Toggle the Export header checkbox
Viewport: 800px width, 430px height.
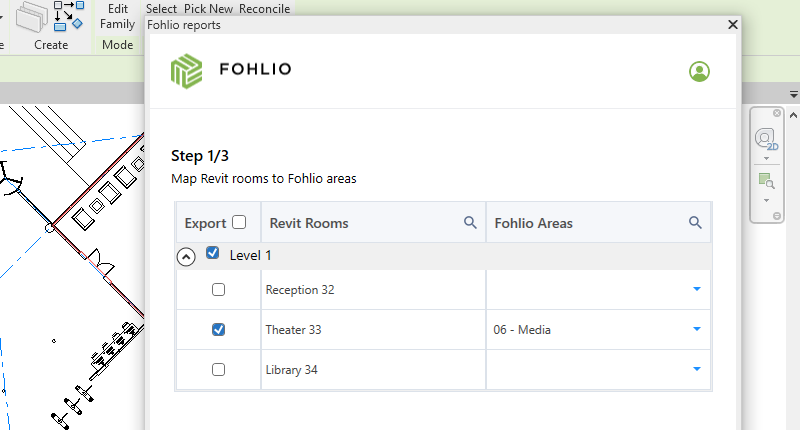click(239, 222)
